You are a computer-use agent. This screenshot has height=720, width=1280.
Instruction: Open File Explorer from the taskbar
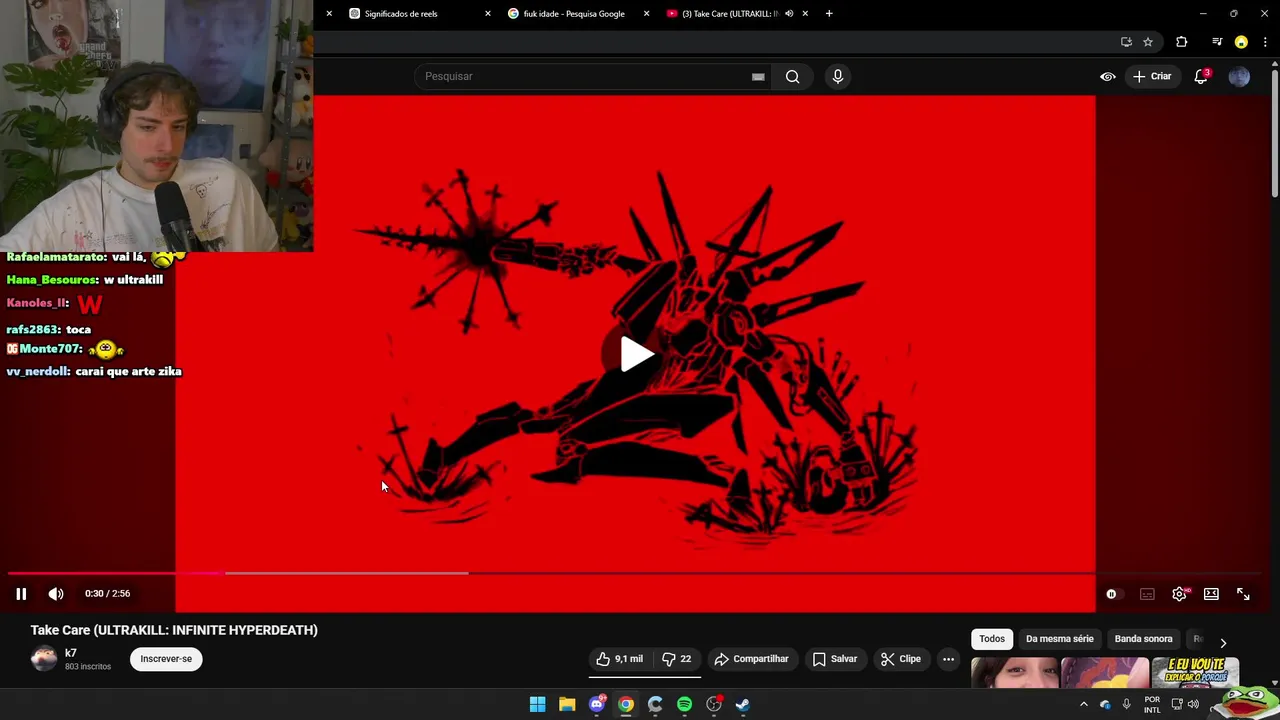pyautogui.click(x=567, y=705)
